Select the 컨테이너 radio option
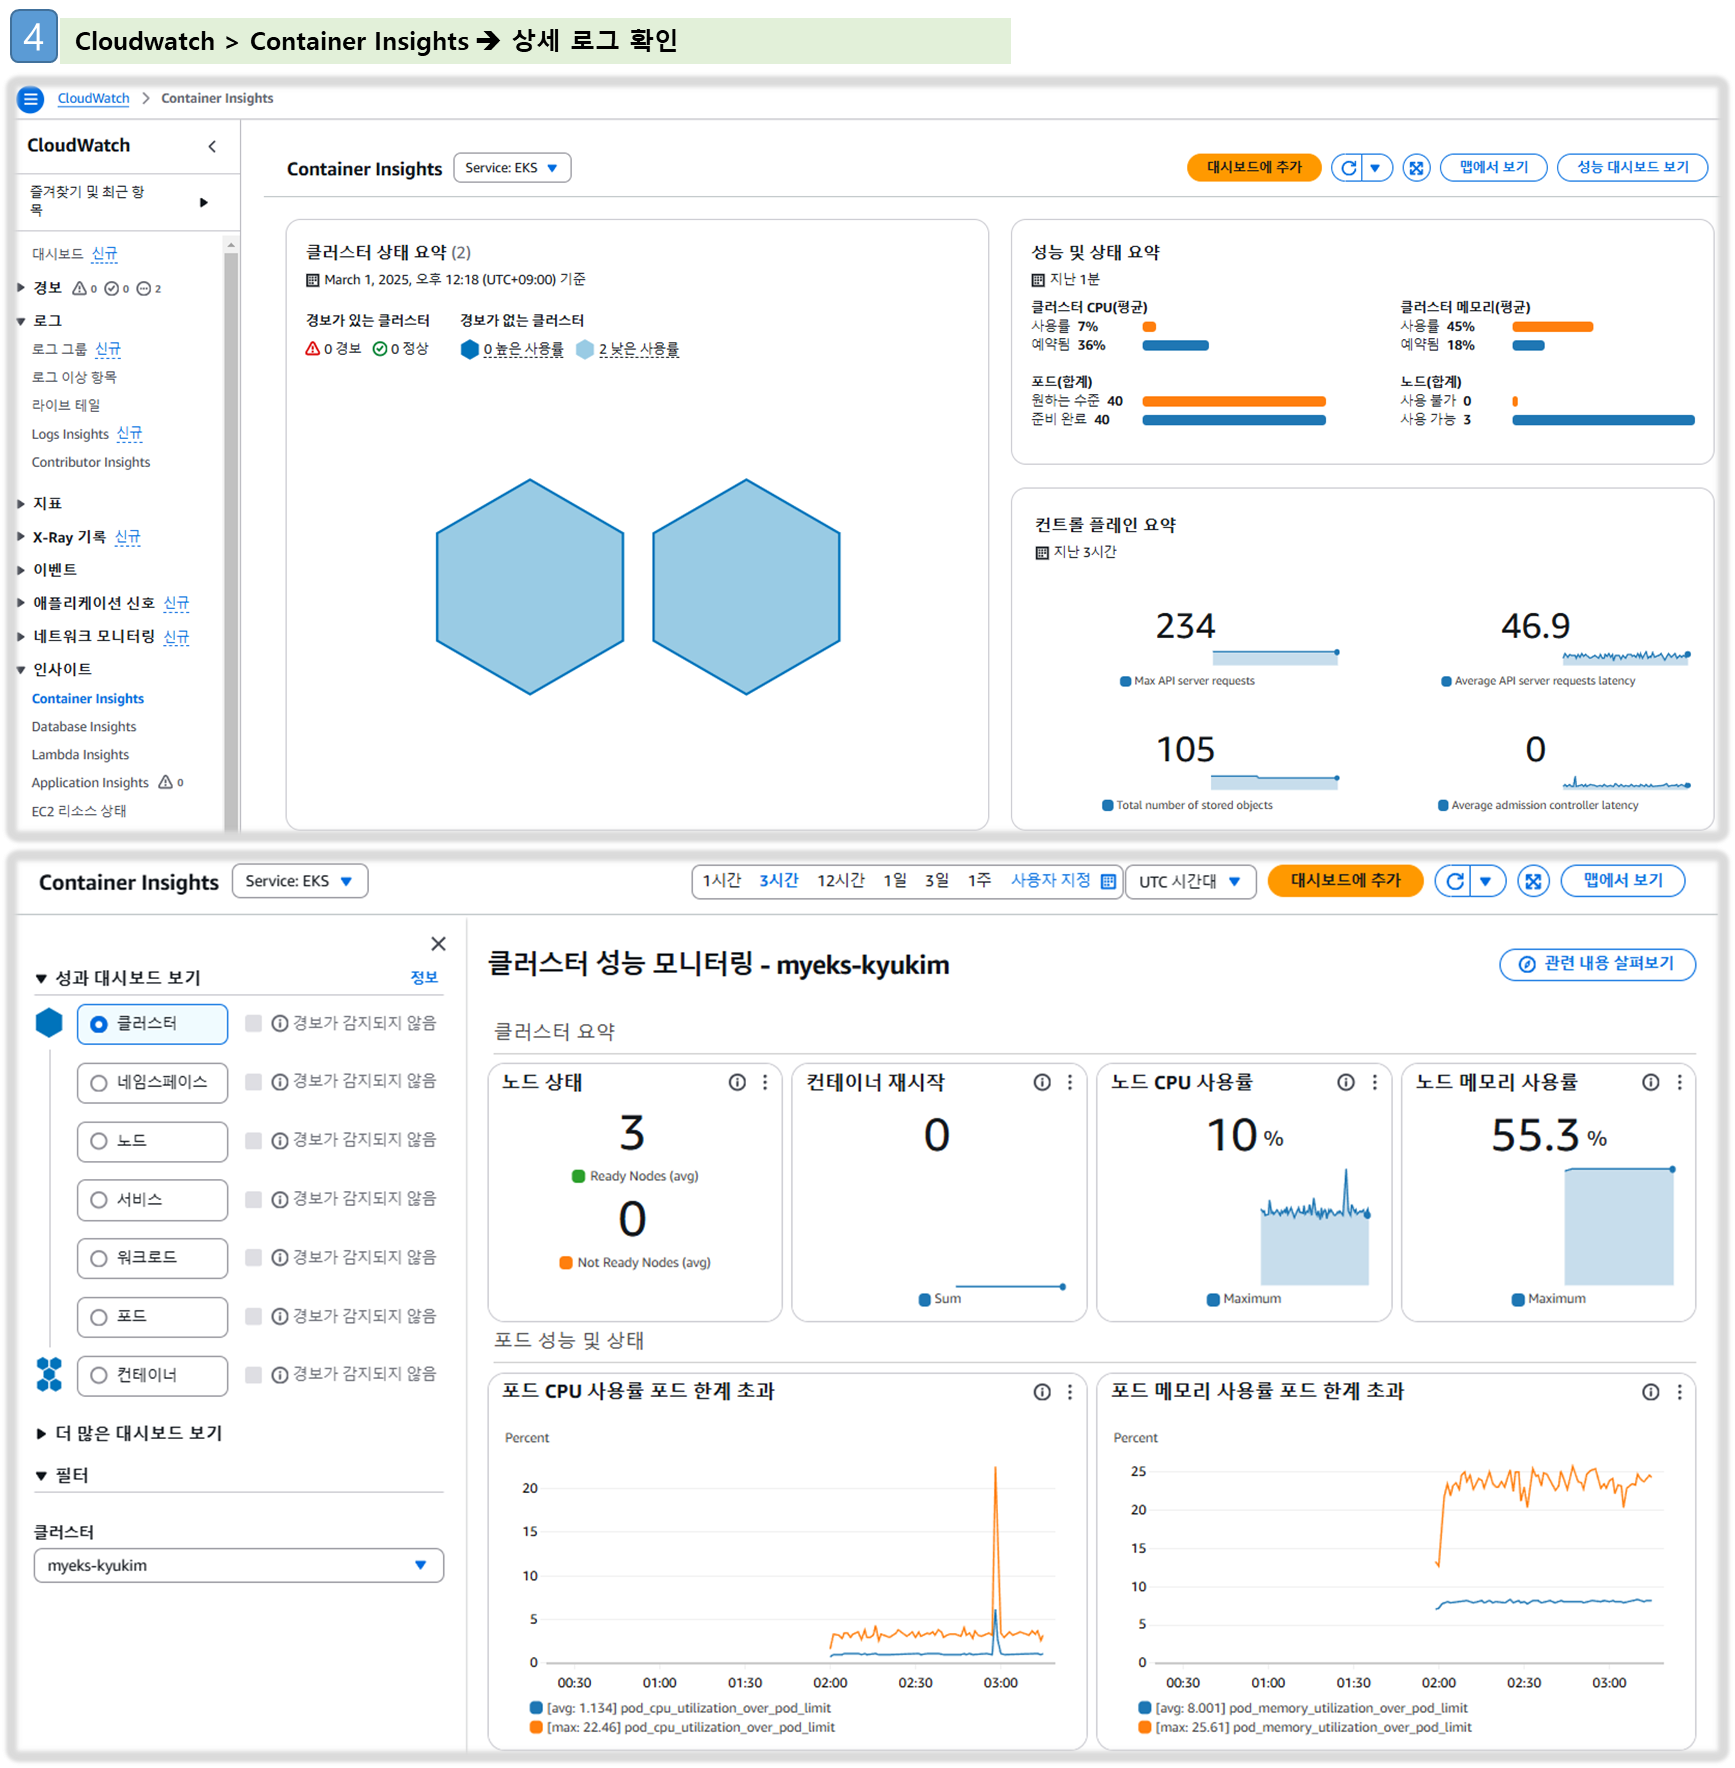The height and width of the screenshot is (1768, 1735). [x=98, y=1375]
